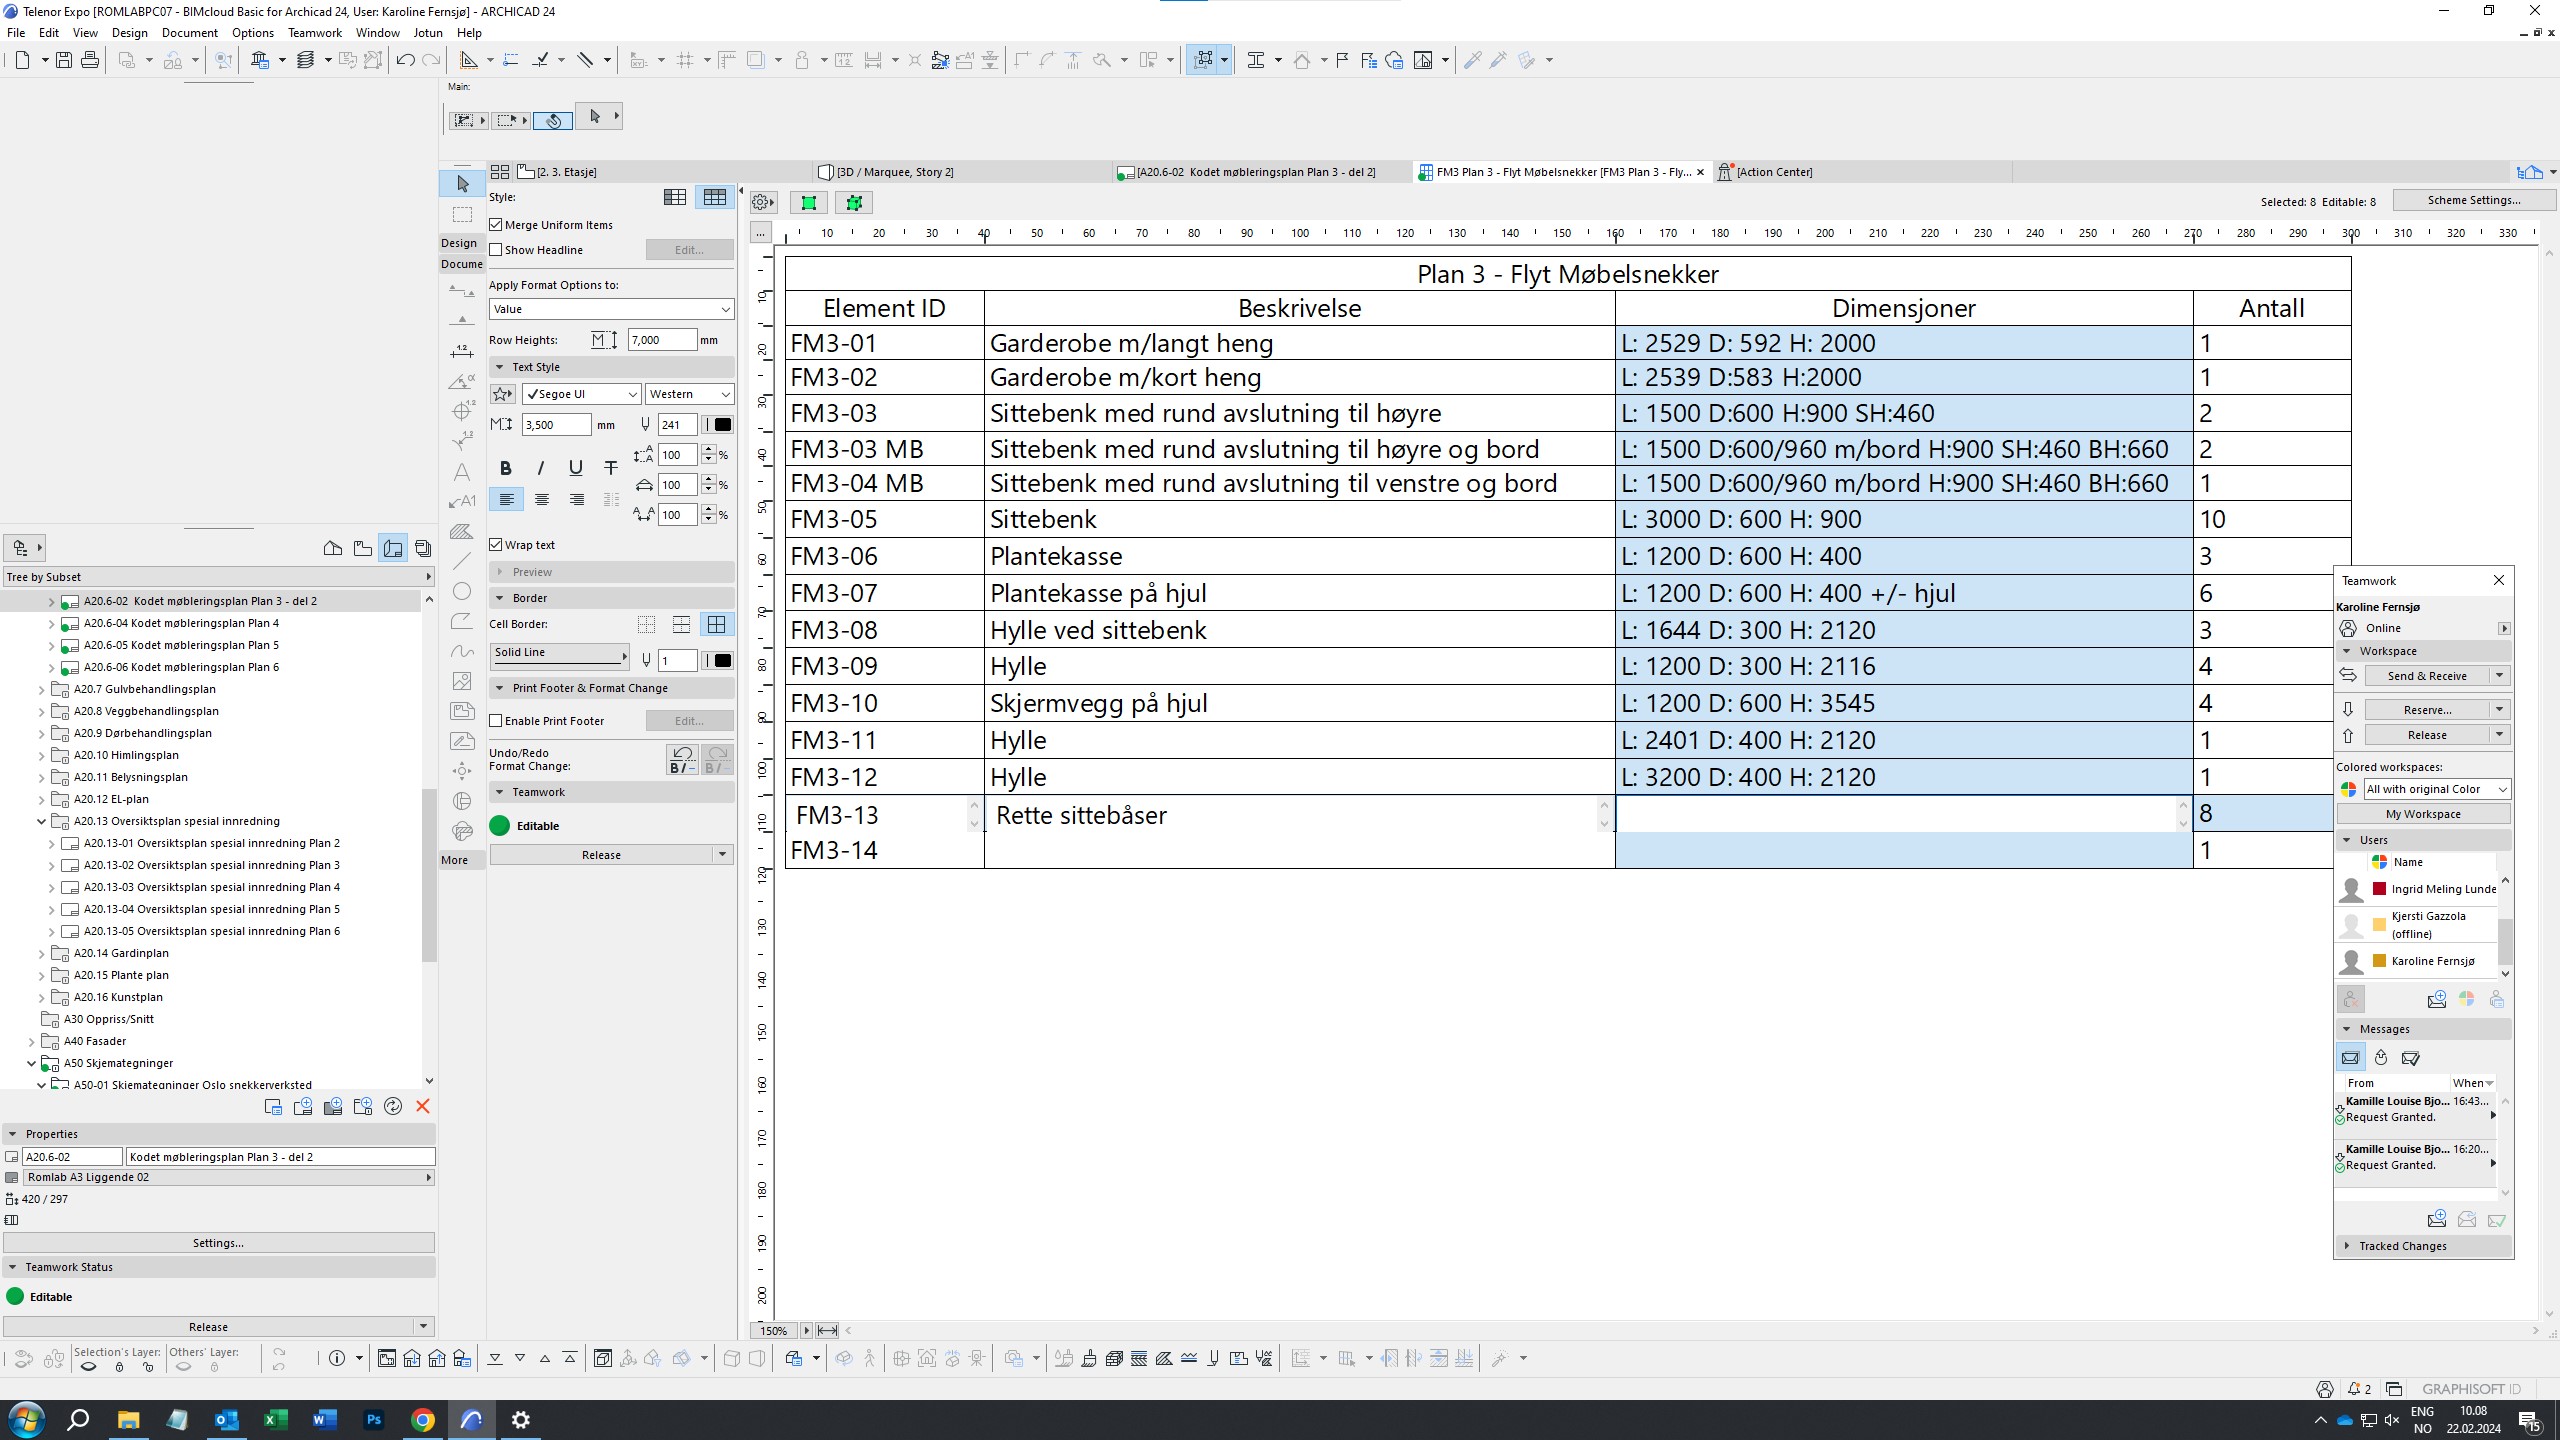Center-align the text in cells
The height and width of the screenshot is (1440, 2560).
click(x=541, y=500)
